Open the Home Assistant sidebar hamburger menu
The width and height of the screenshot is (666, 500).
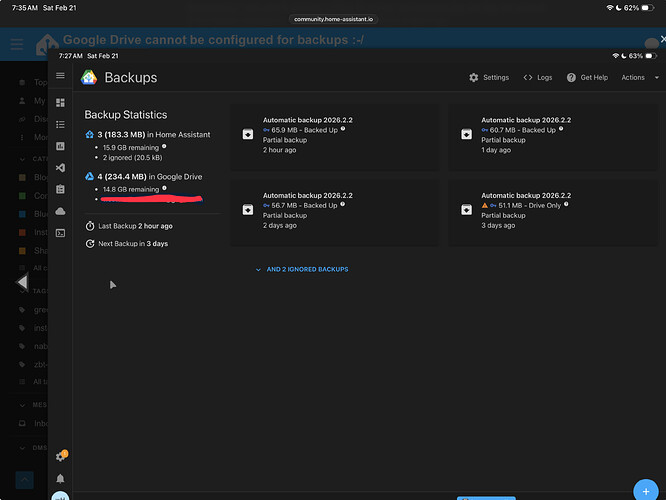point(60,76)
